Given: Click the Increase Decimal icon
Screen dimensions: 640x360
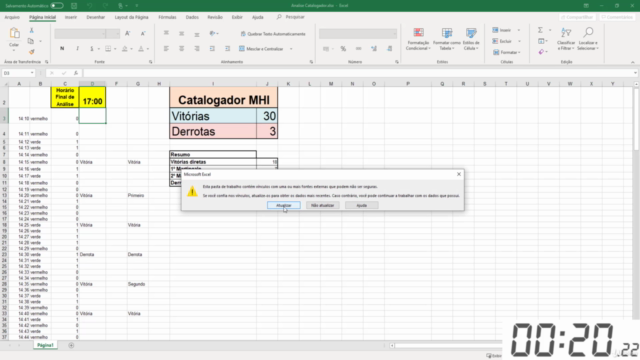Looking at the screenshot, I should tap(374, 49).
